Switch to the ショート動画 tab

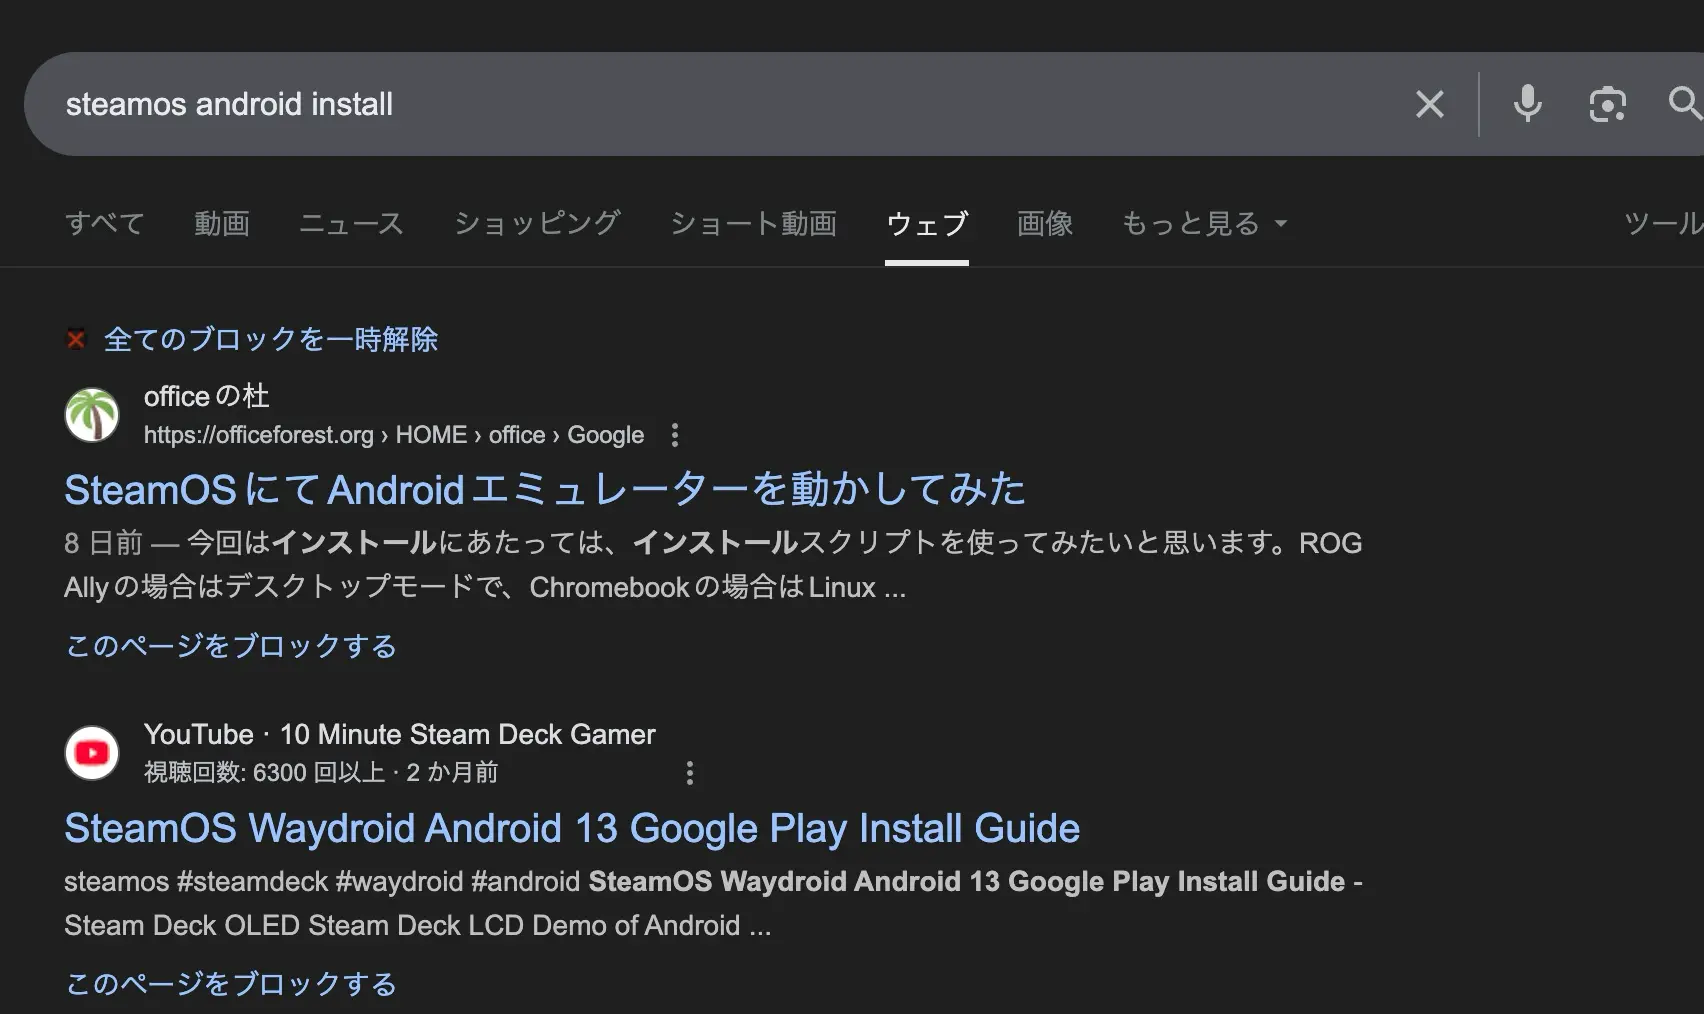[x=753, y=223]
